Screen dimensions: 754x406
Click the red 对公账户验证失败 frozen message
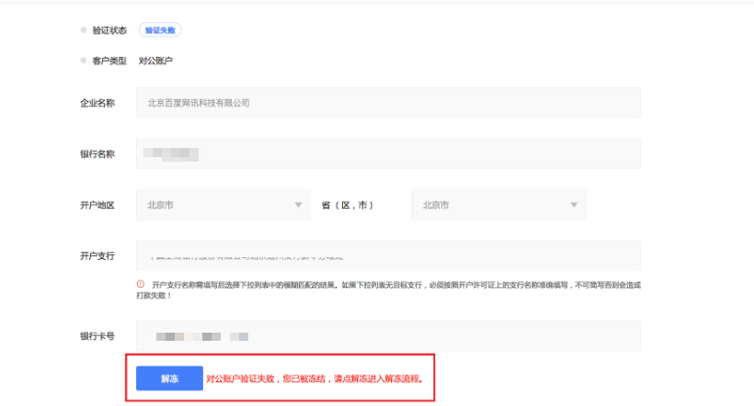[315, 379]
